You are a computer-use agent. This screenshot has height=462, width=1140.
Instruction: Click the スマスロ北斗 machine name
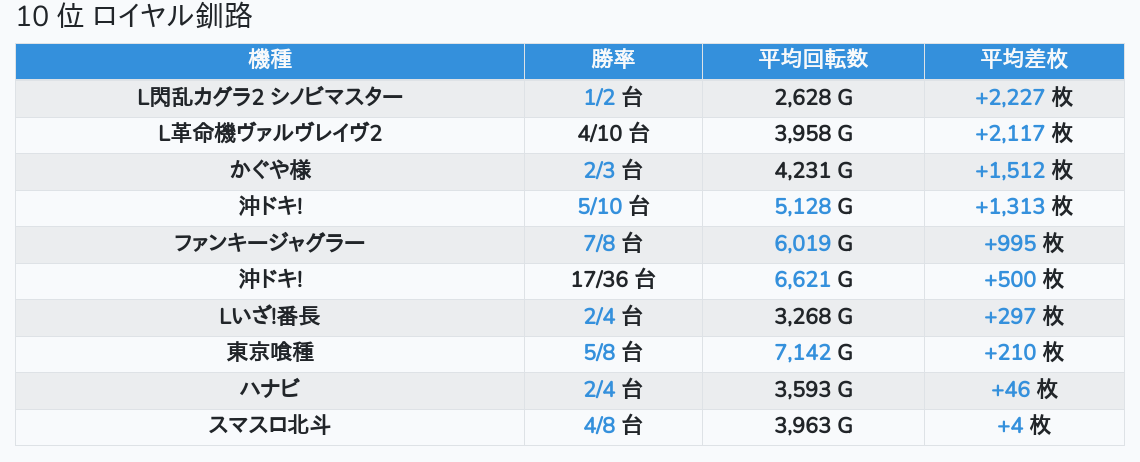(270, 426)
